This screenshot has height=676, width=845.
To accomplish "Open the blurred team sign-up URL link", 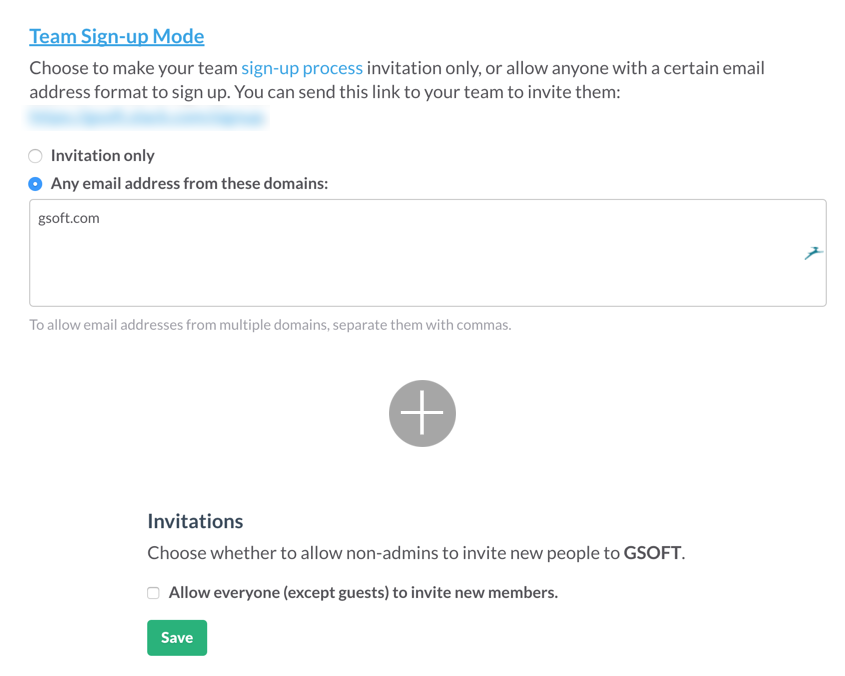I will 147,117.
